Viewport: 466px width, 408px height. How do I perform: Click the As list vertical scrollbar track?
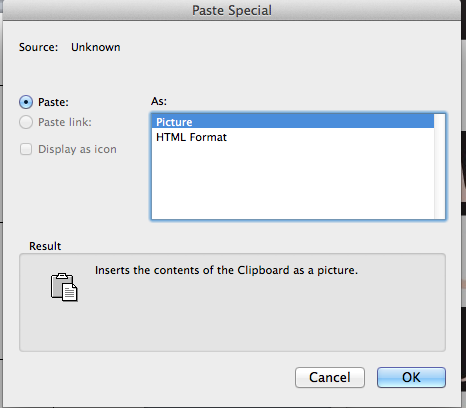(x=439, y=166)
